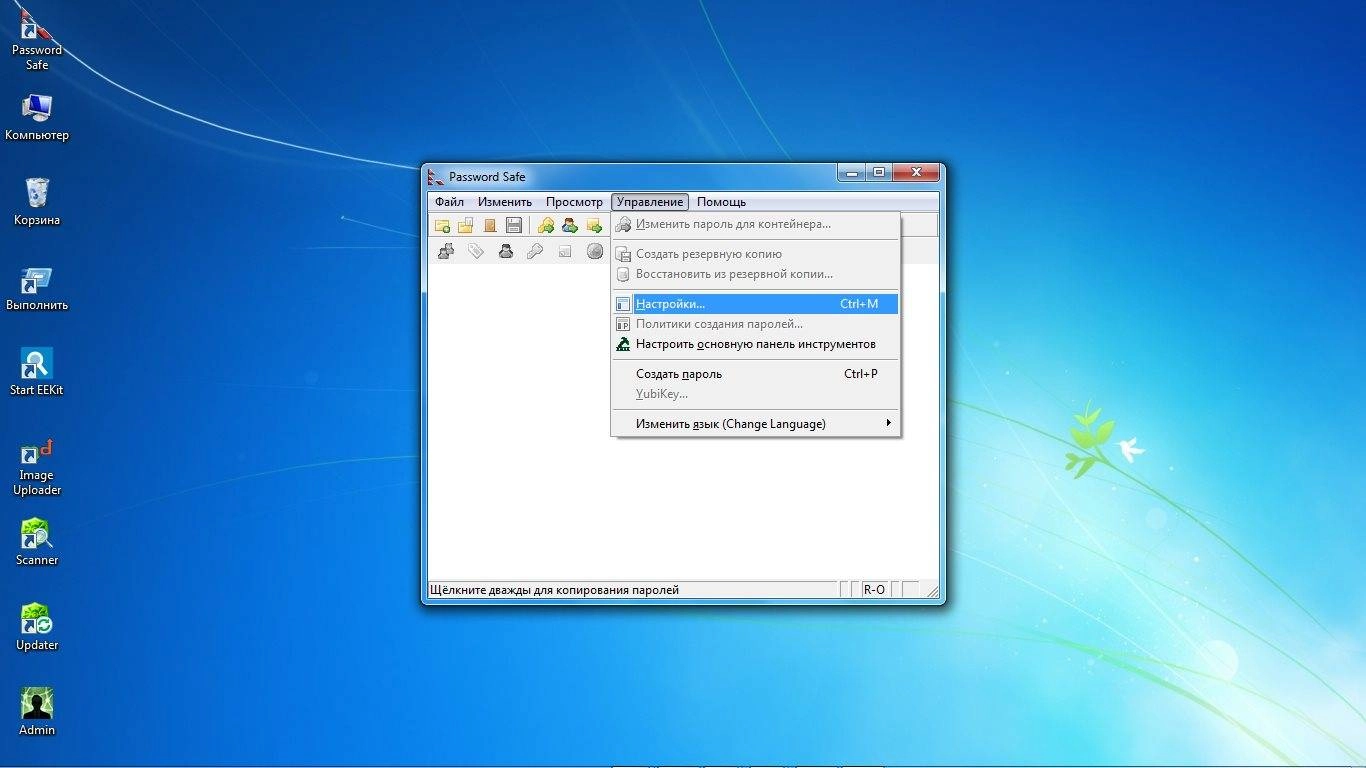Open the Файл menu
Image resolution: width=1366 pixels, height=768 pixels.
[449, 202]
